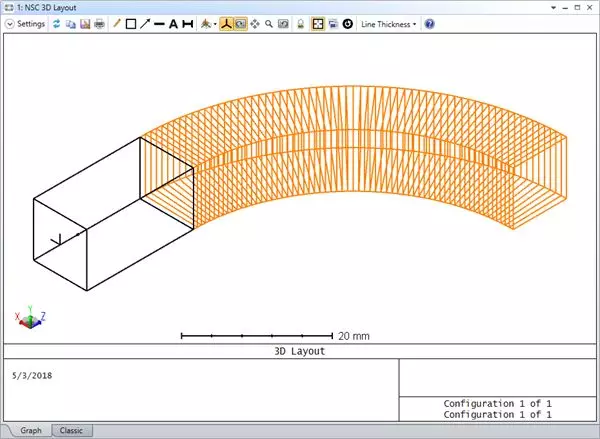Select the arrow annotation tool

(145, 23)
